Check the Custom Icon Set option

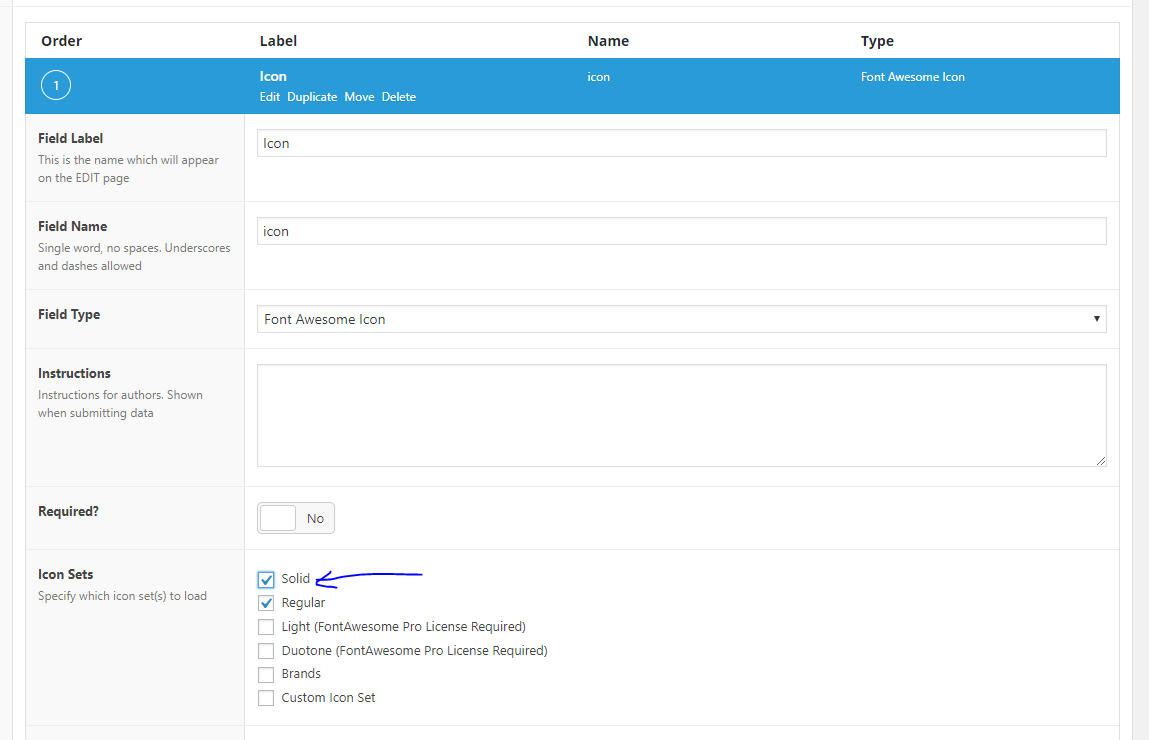[x=266, y=698]
